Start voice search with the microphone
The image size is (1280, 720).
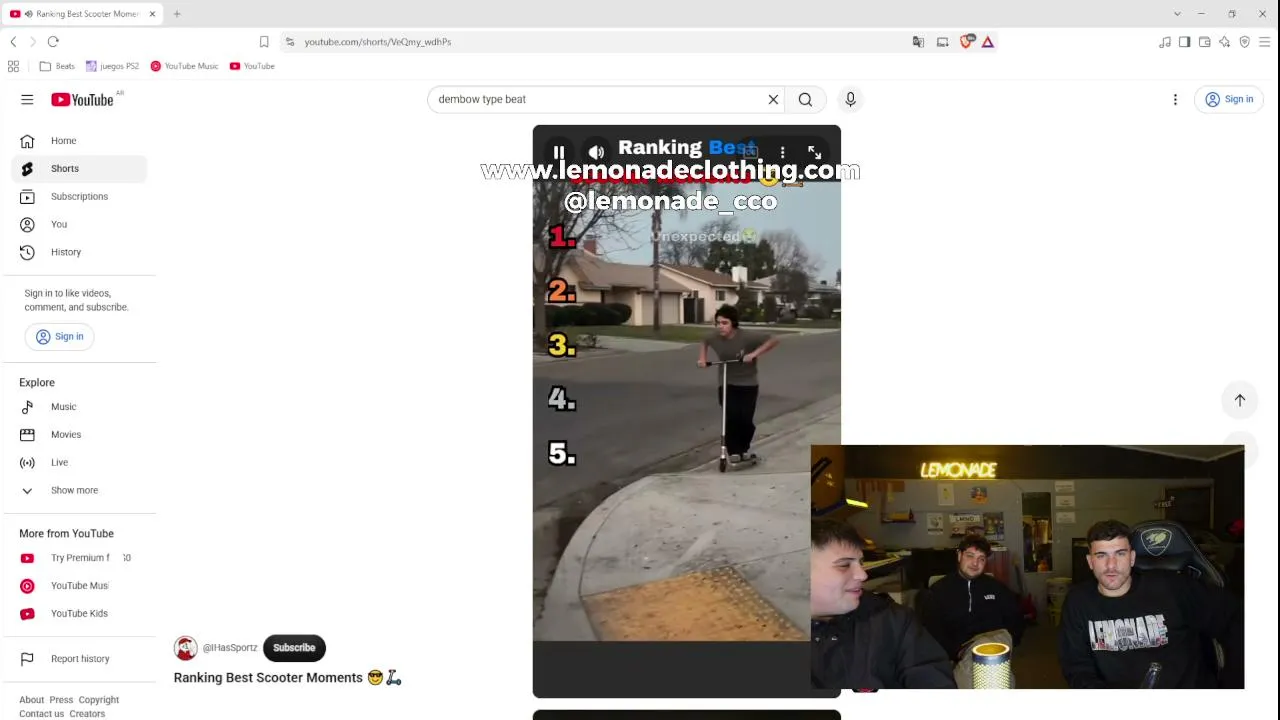(x=850, y=99)
